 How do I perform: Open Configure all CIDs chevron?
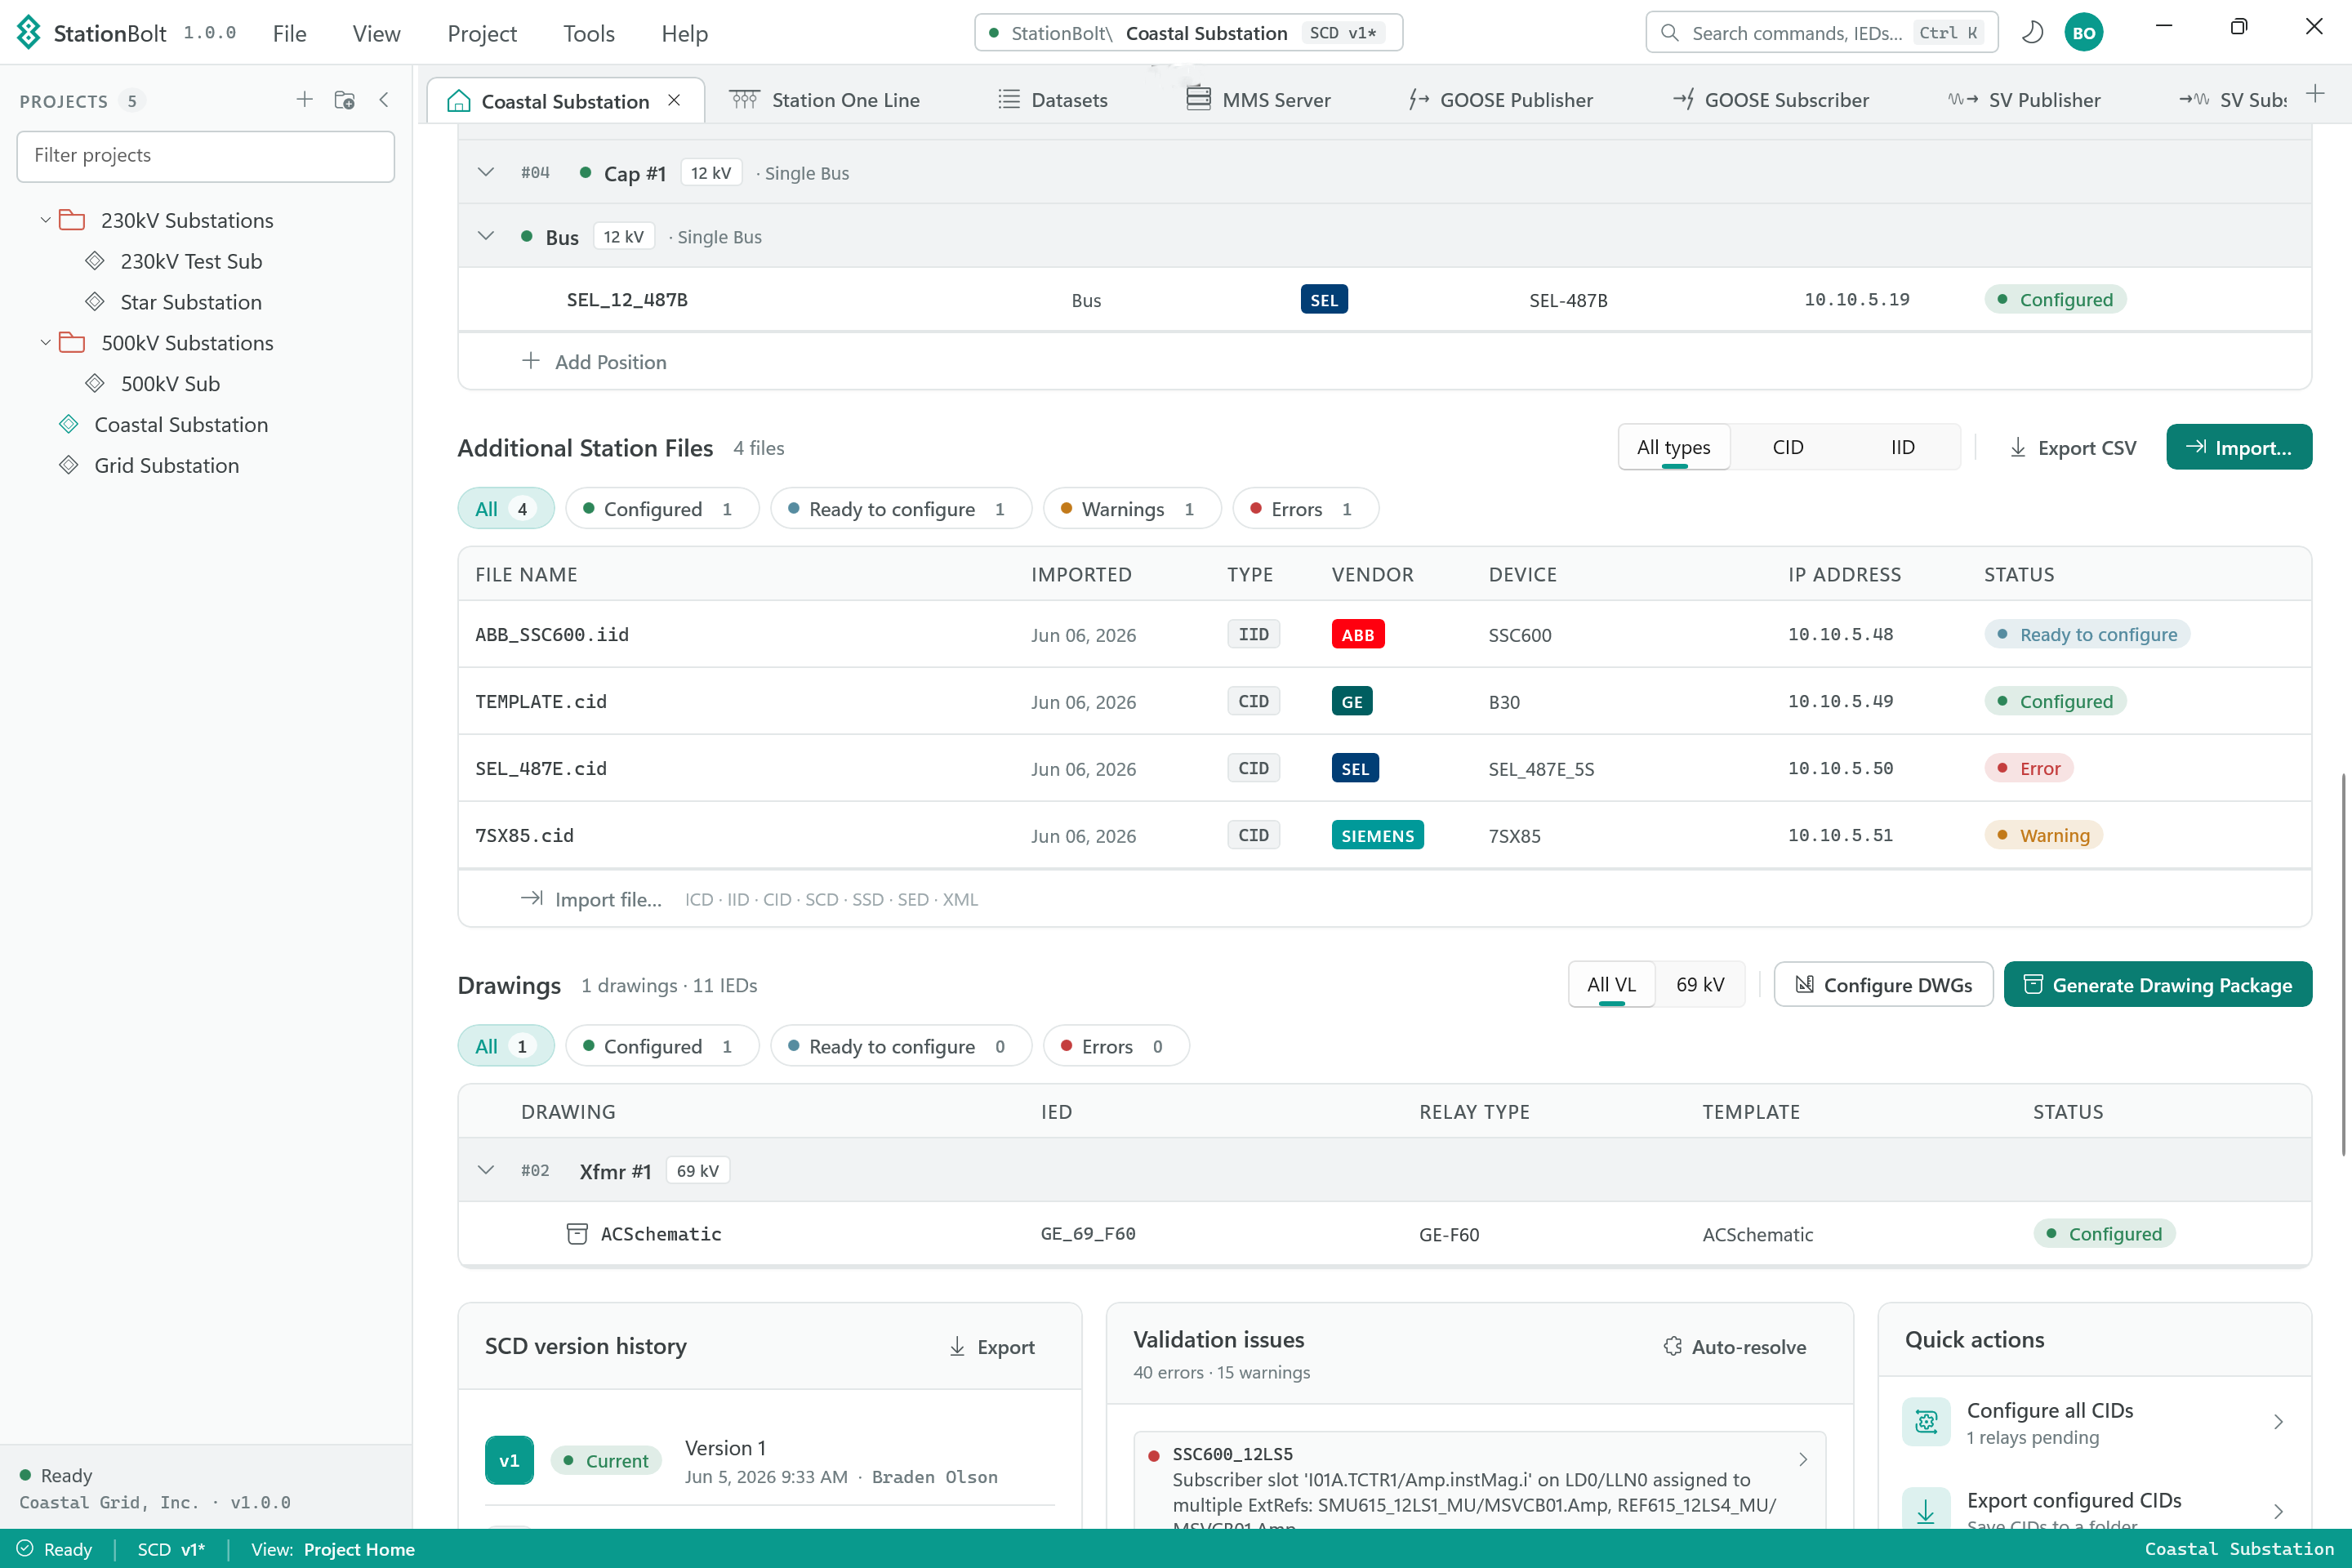2278,1422
